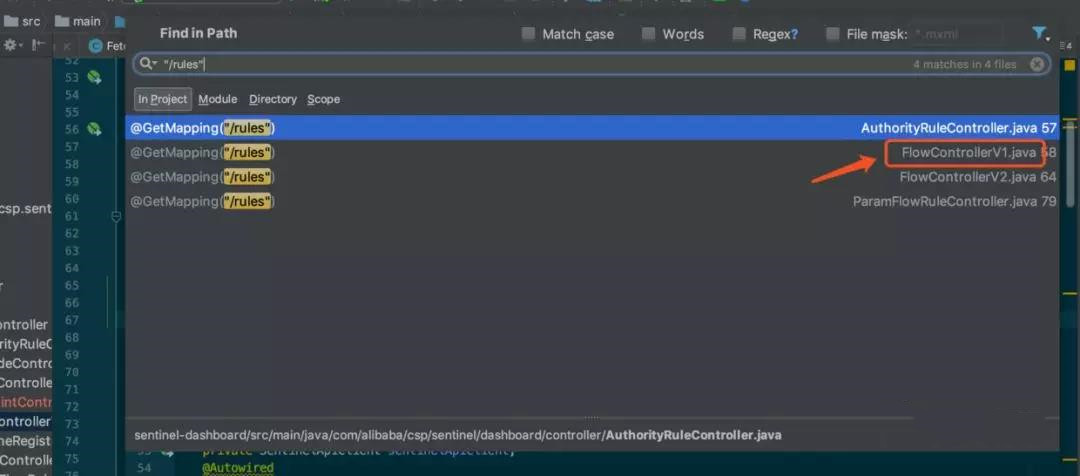Close the editor tab with the x icon

point(66,47)
